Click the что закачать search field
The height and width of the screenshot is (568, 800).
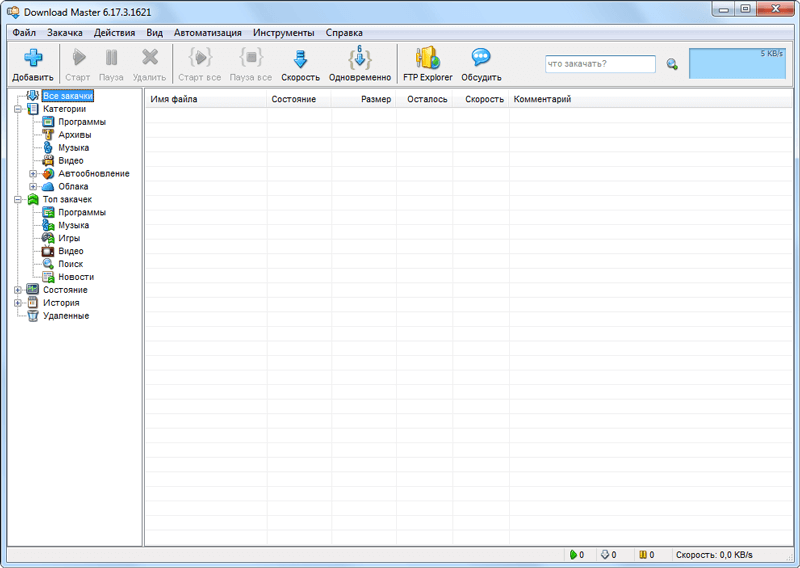click(x=600, y=64)
